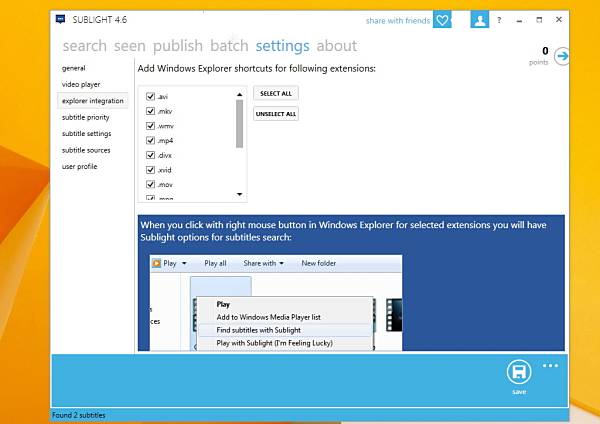
Task: Select the settings tab
Action: (x=282, y=46)
